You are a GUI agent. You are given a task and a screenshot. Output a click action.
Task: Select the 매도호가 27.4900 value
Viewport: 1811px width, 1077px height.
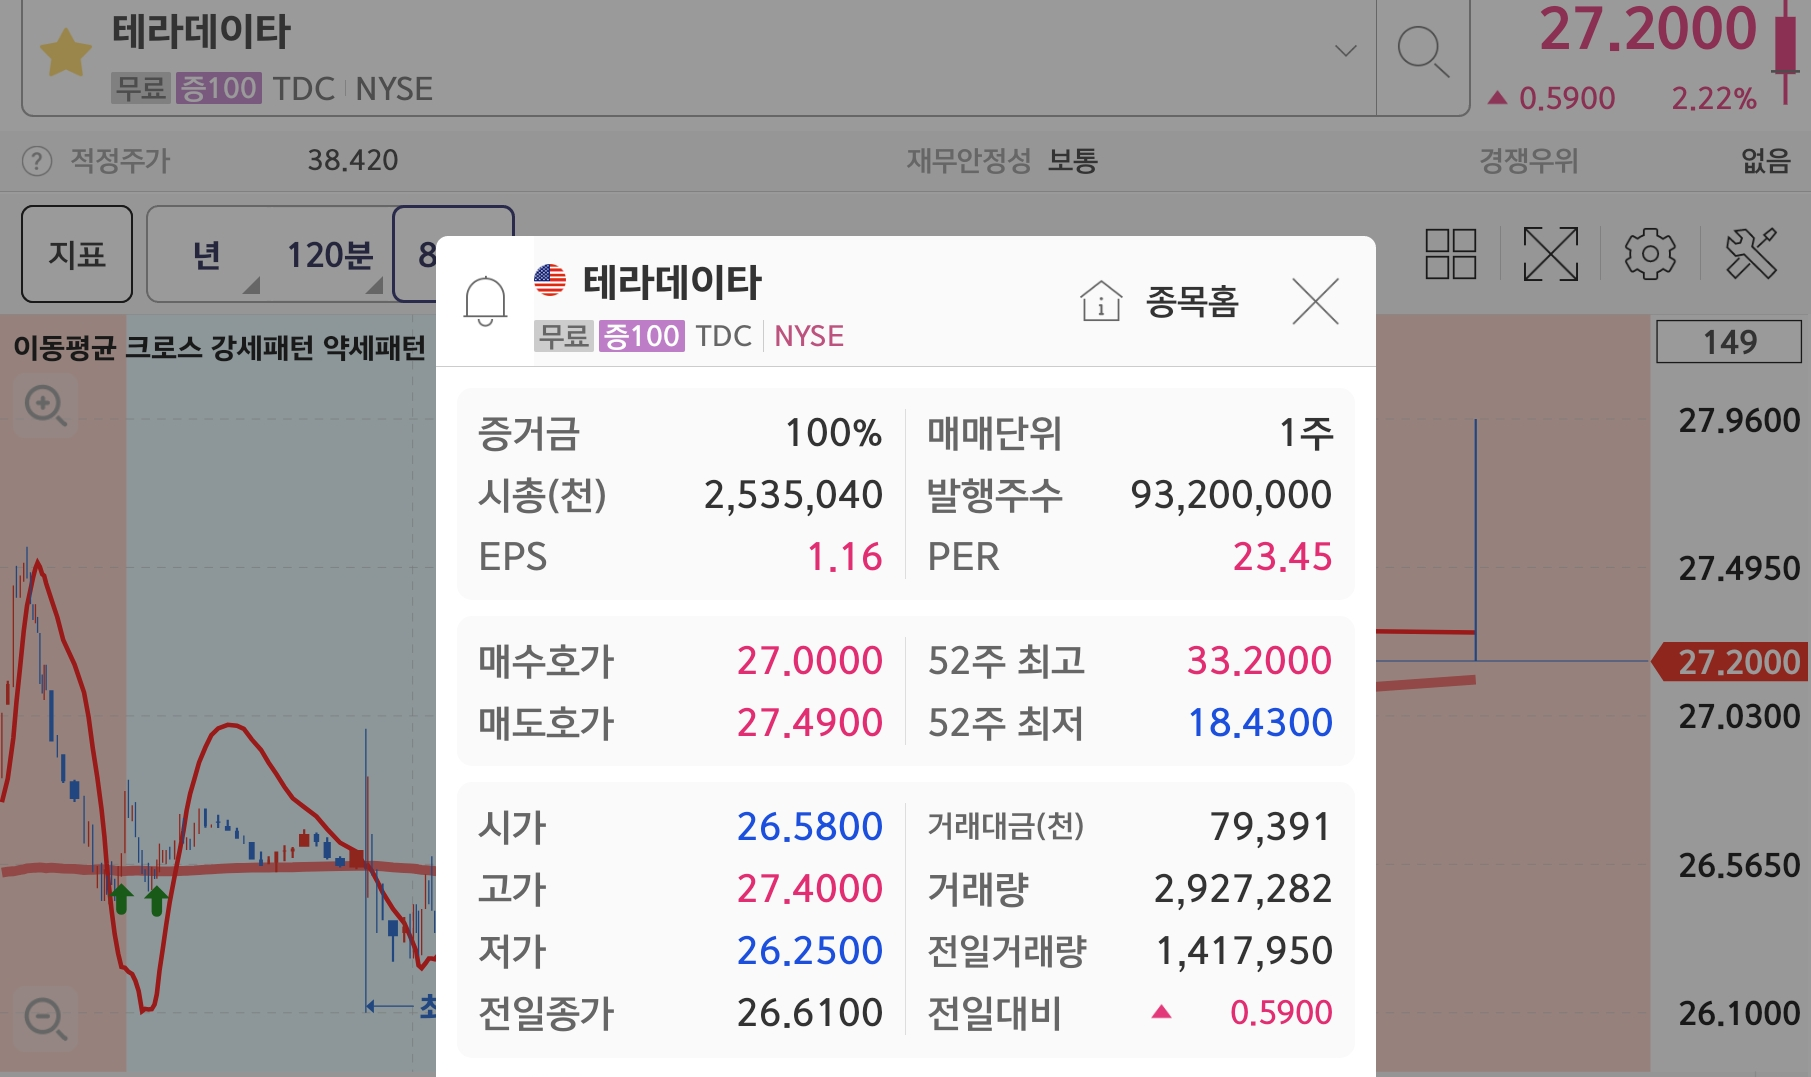coord(810,723)
